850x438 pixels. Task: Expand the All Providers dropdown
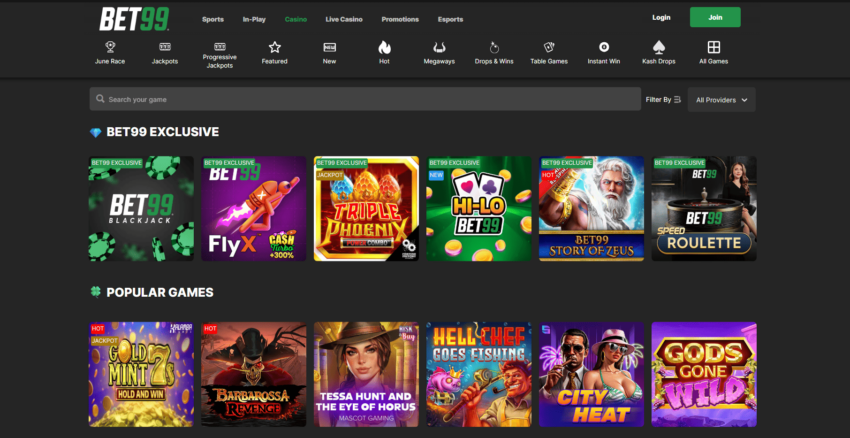coord(722,100)
